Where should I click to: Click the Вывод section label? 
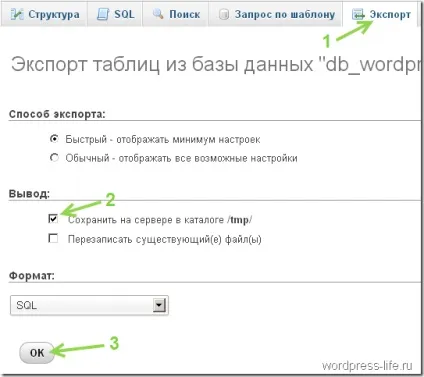[29, 194]
